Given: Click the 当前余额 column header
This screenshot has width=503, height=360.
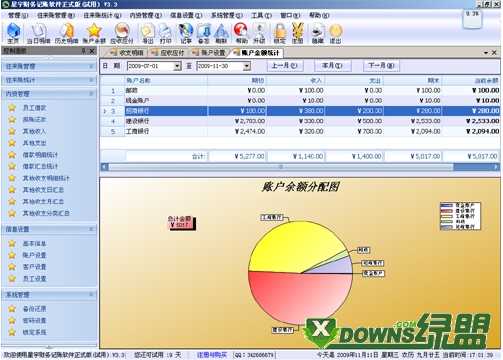Looking at the screenshot, I should [x=471, y=80].
